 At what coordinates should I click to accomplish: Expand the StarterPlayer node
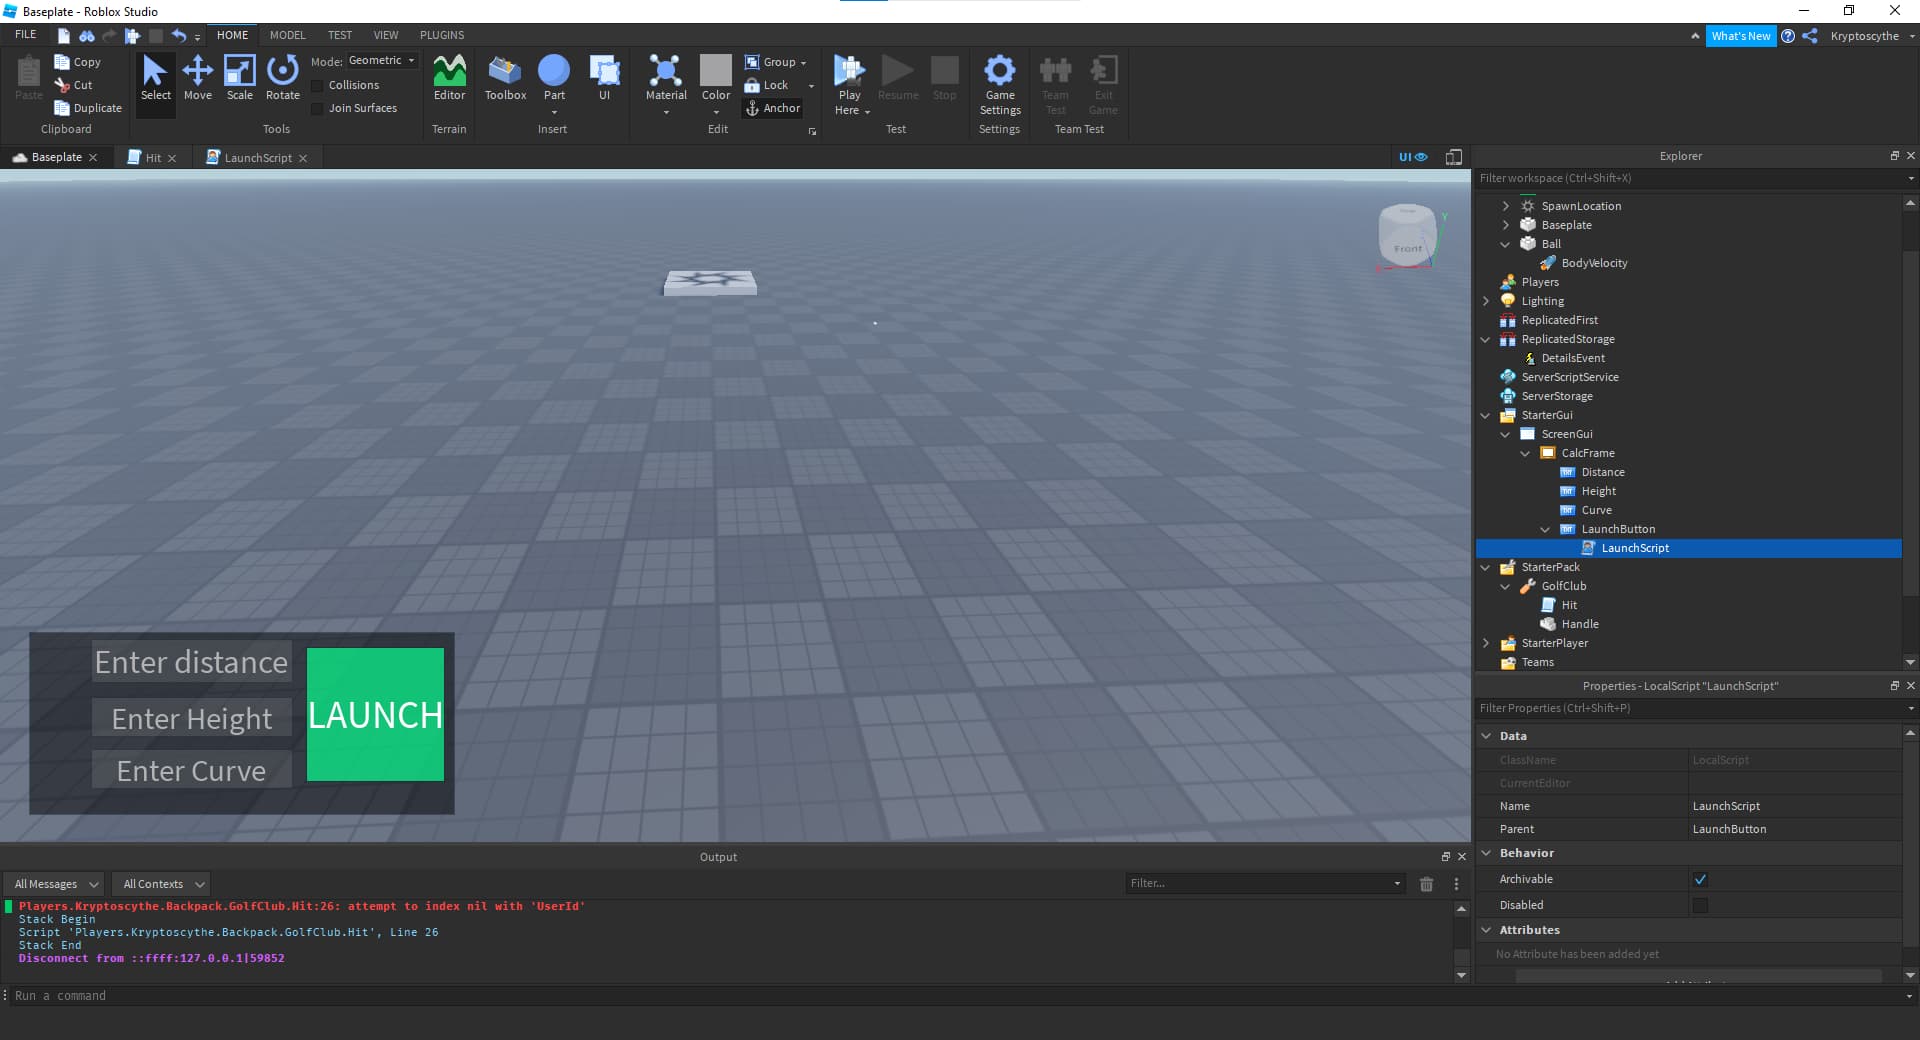1485,643
